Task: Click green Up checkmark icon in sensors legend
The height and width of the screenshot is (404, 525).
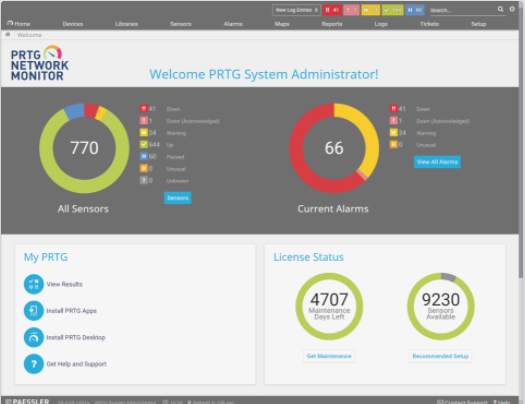Action: [144, 144]
